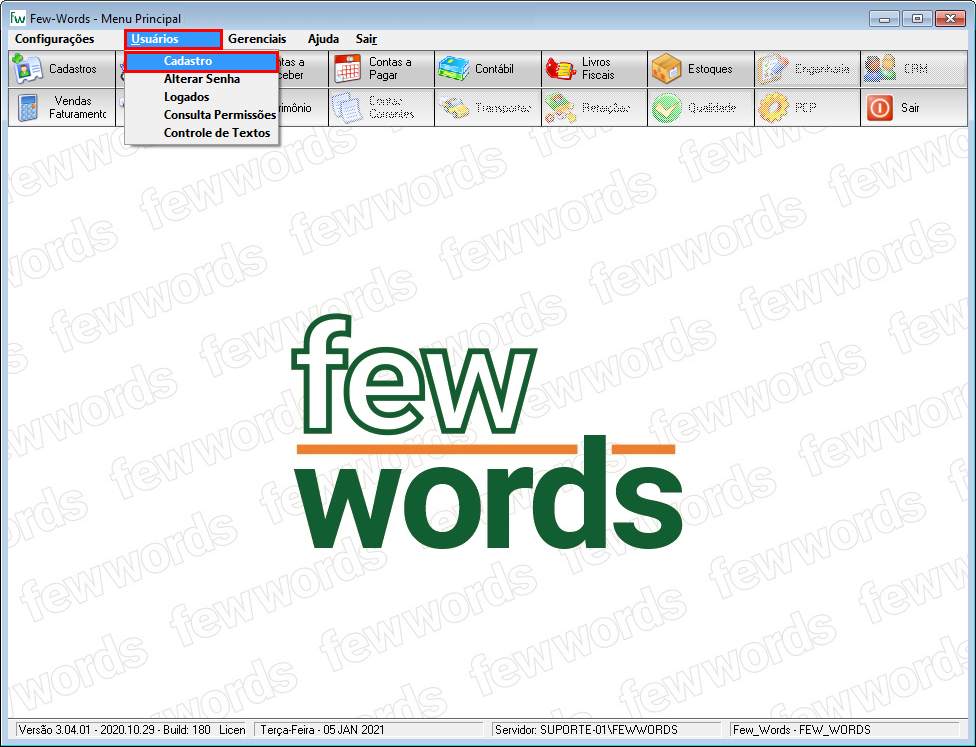Click Few_Words - FEW_WORDS status entry
Viewport: 976px width, 747px height.
pos(801,730)
